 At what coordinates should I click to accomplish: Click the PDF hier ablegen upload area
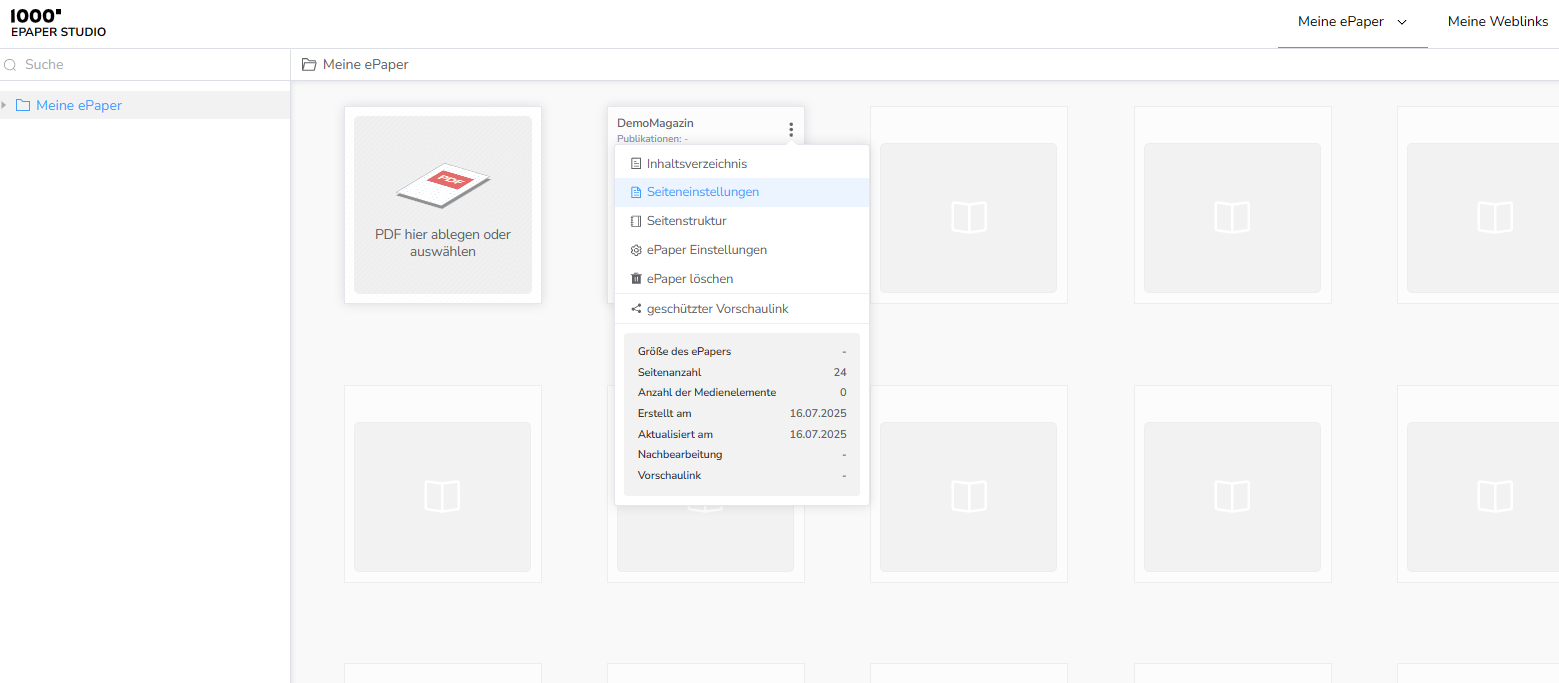coord(443,205)
